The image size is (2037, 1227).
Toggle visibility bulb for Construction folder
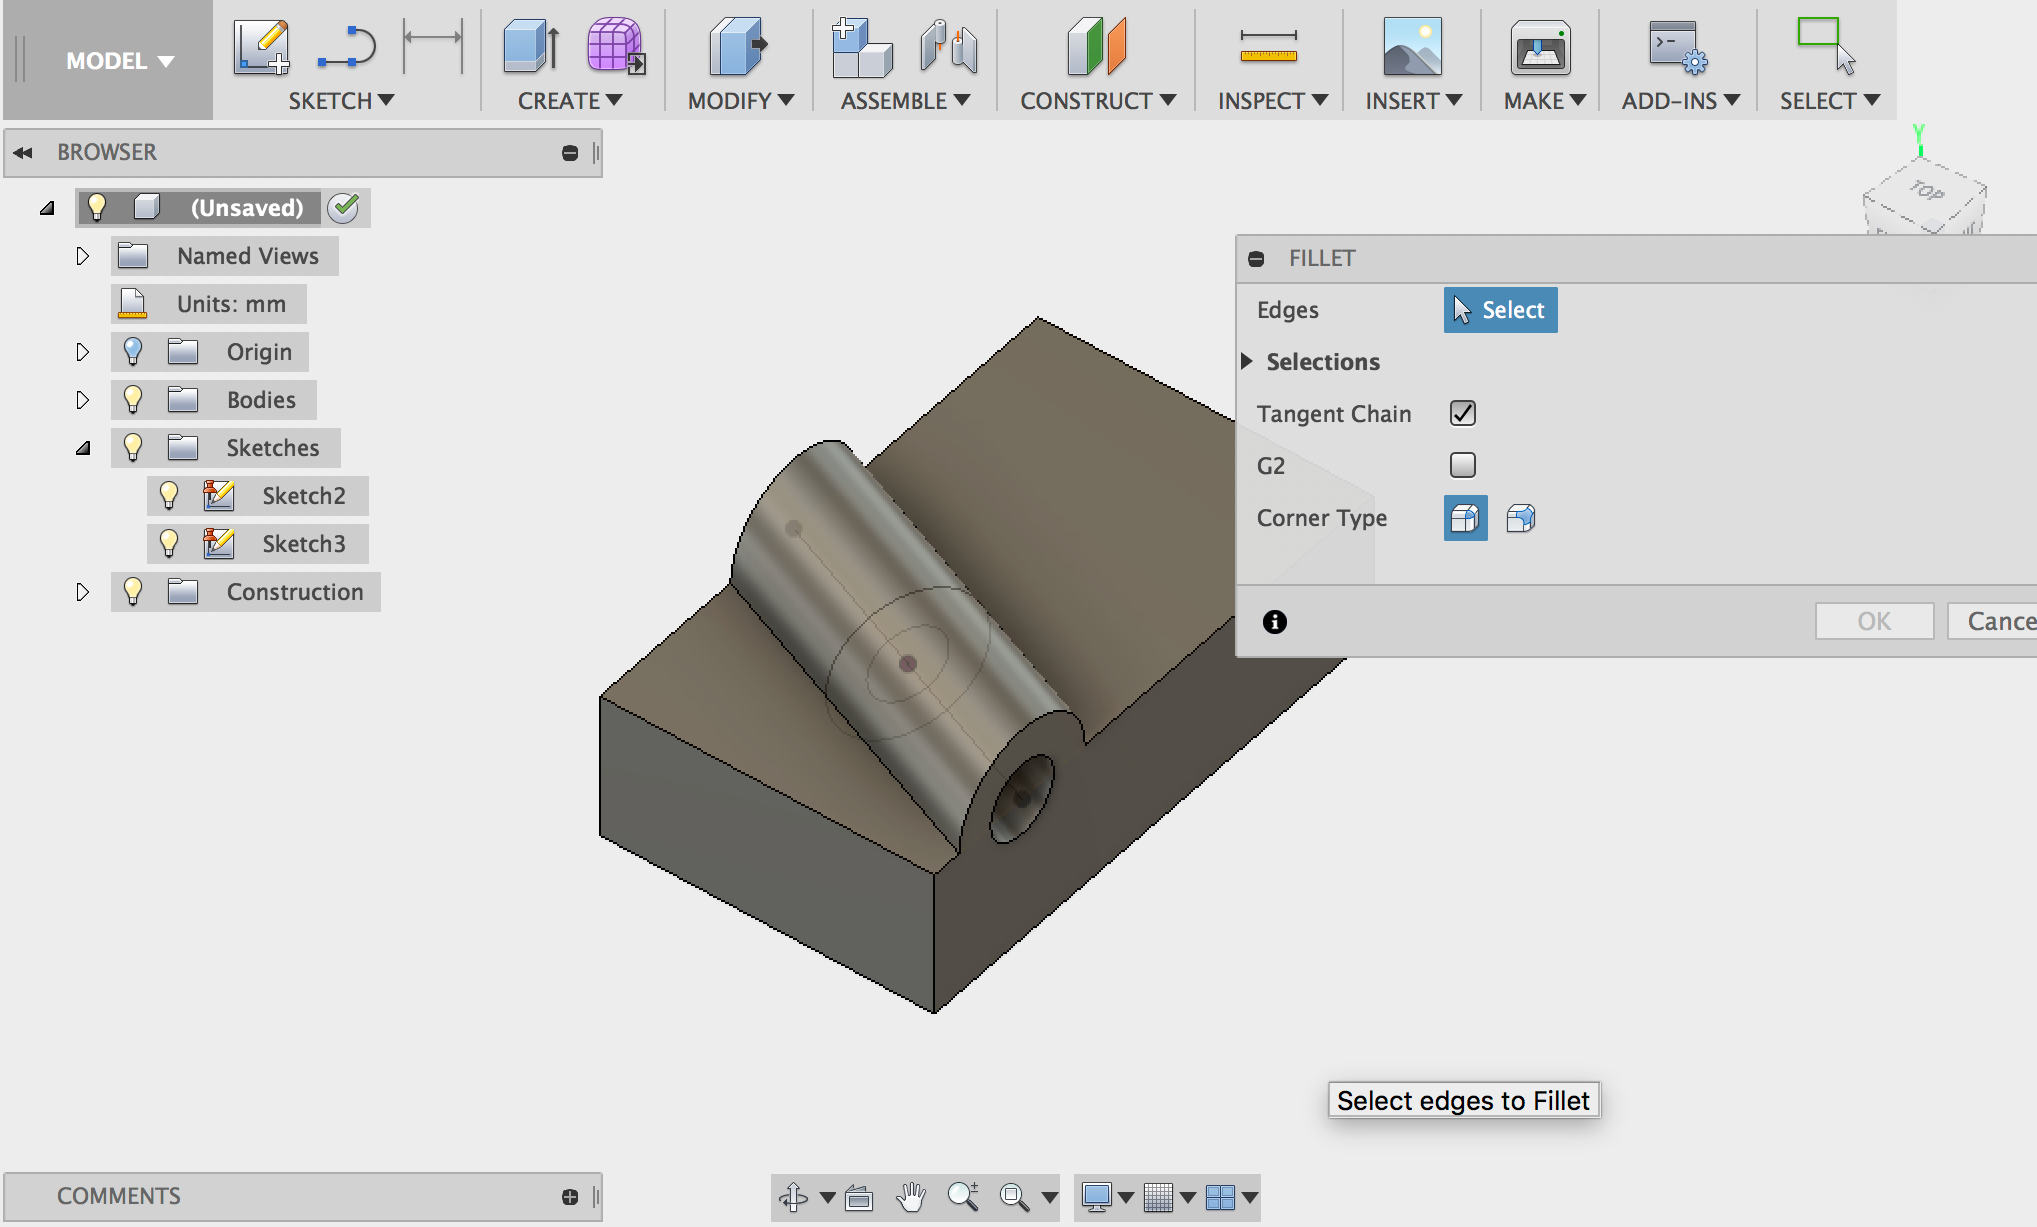click(x=133, y=591)
